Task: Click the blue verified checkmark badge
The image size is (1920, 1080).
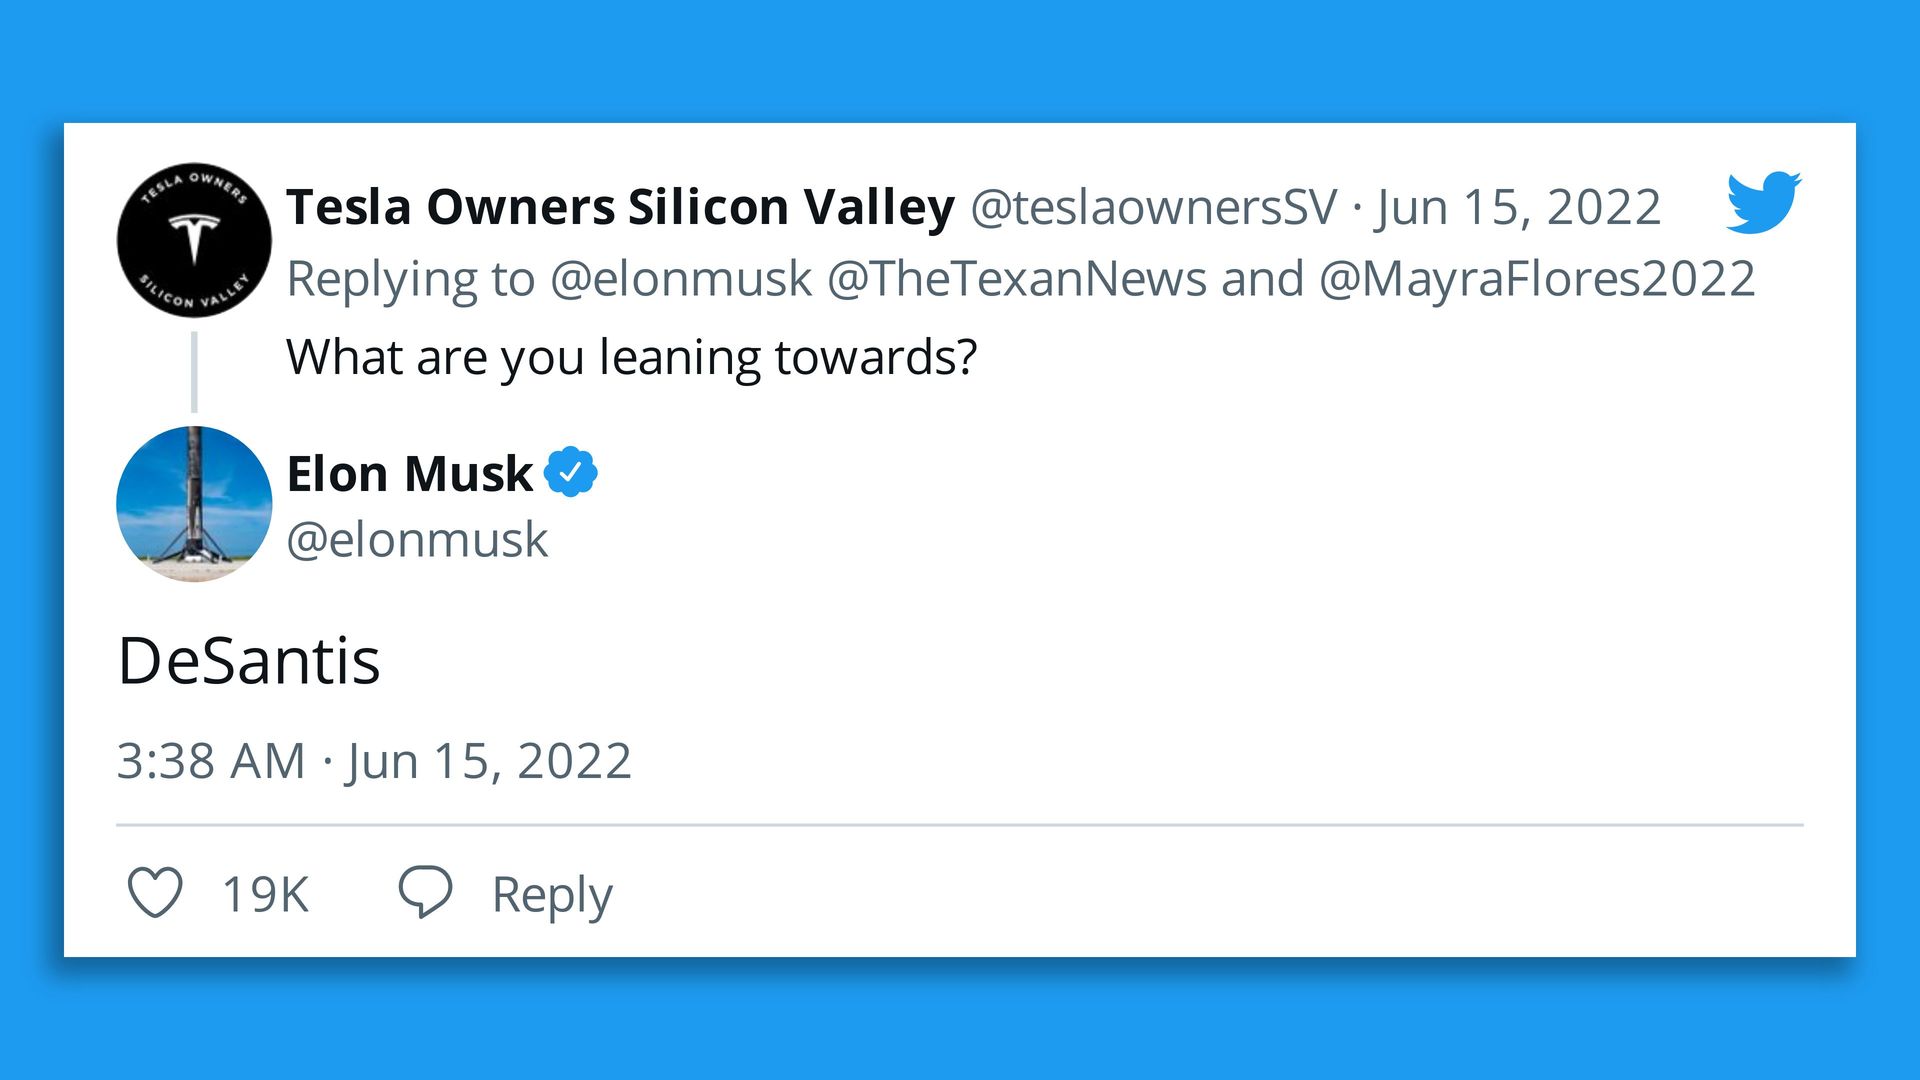Action: (571, 473)
